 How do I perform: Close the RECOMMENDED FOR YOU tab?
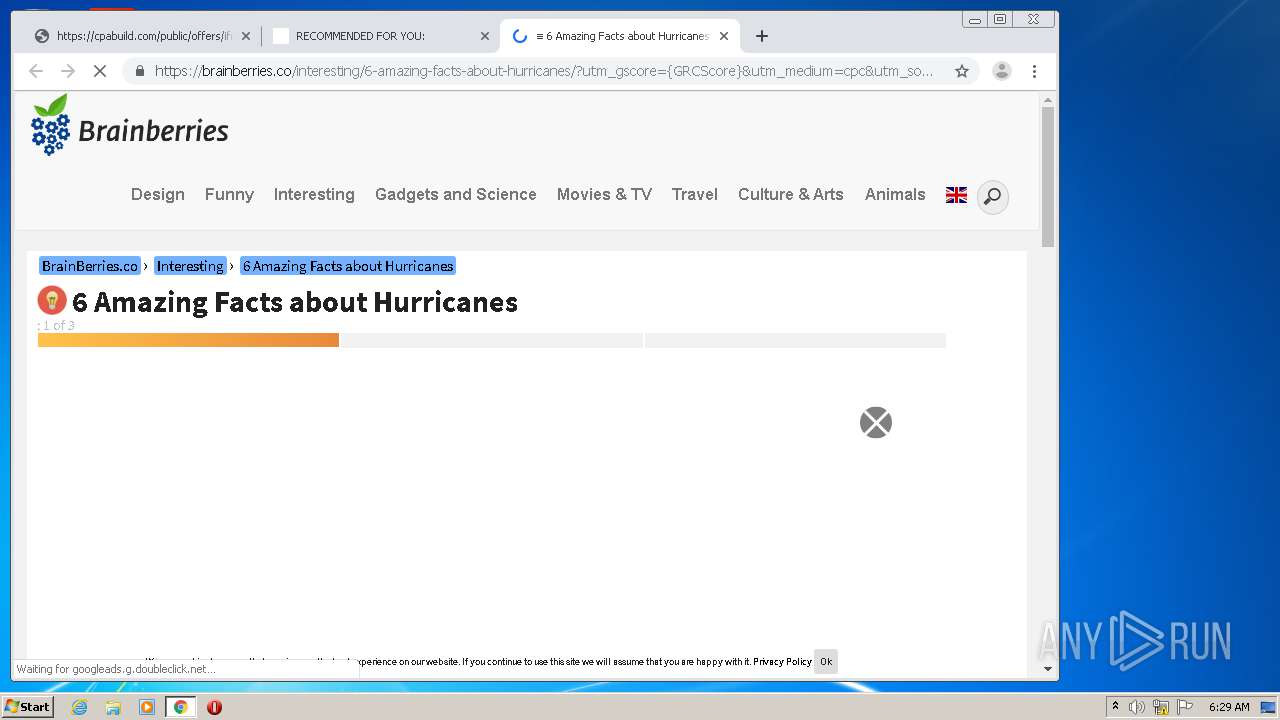pyautogui.click(x=484, y=36)
